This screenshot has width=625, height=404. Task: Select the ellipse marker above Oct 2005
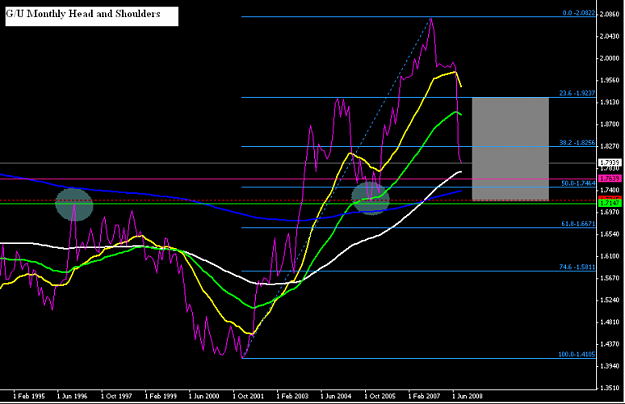pos(371,198)
